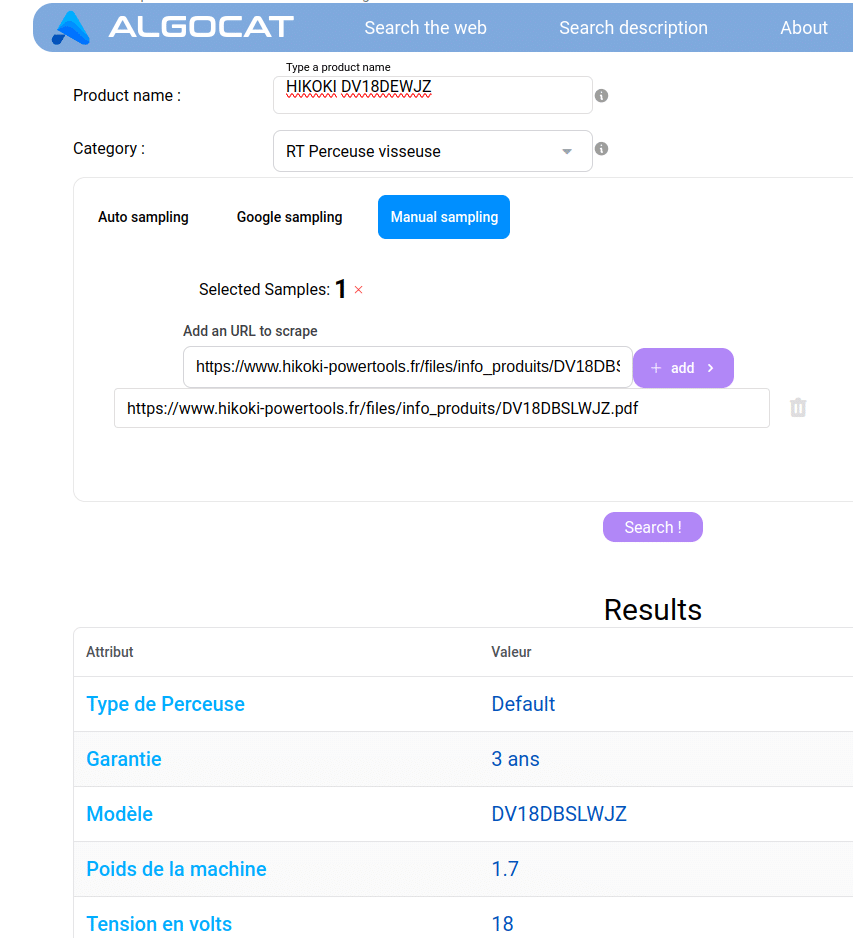Click the Attribut column header
The width and height of the screenshot is (853, 938).
pos(109,652)
